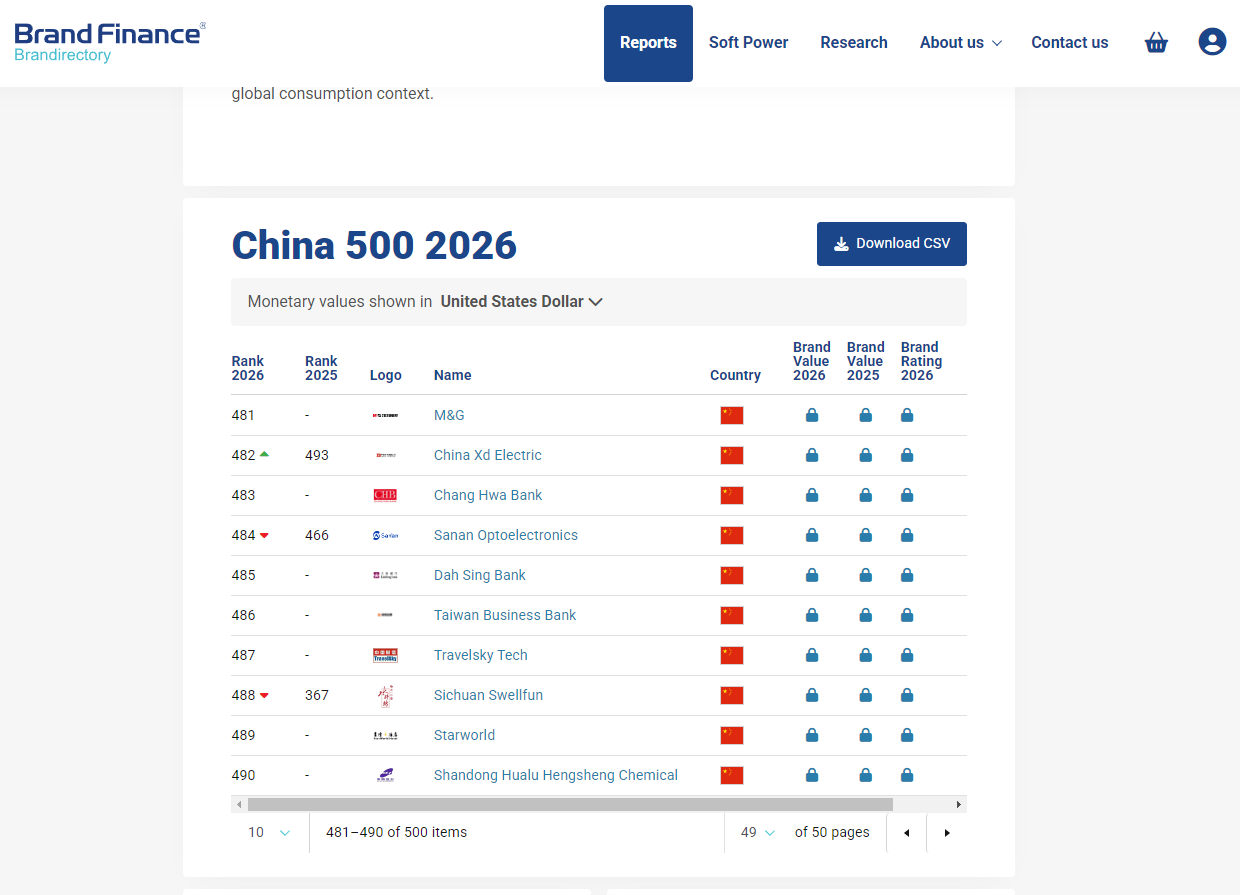This screenshot has width=1240, height=895.
Task: Click the Brand Finance Brandirectory logo
Action: click(110, 42)
